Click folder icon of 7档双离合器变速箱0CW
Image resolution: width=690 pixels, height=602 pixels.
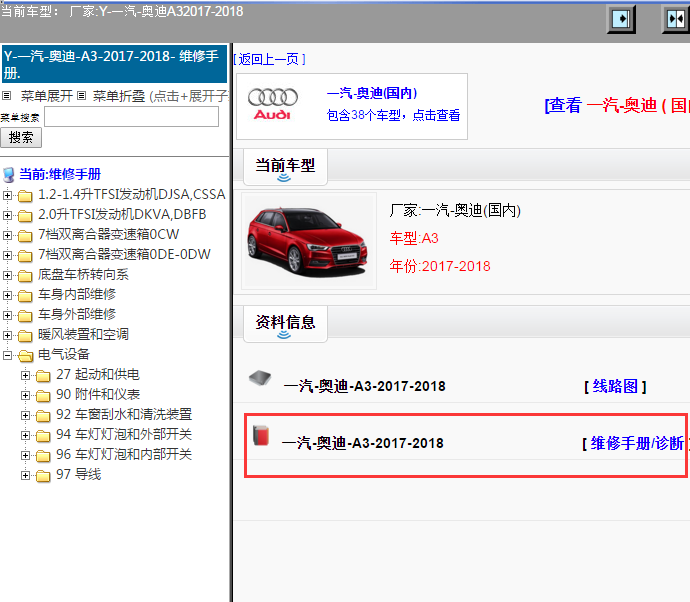25,235
